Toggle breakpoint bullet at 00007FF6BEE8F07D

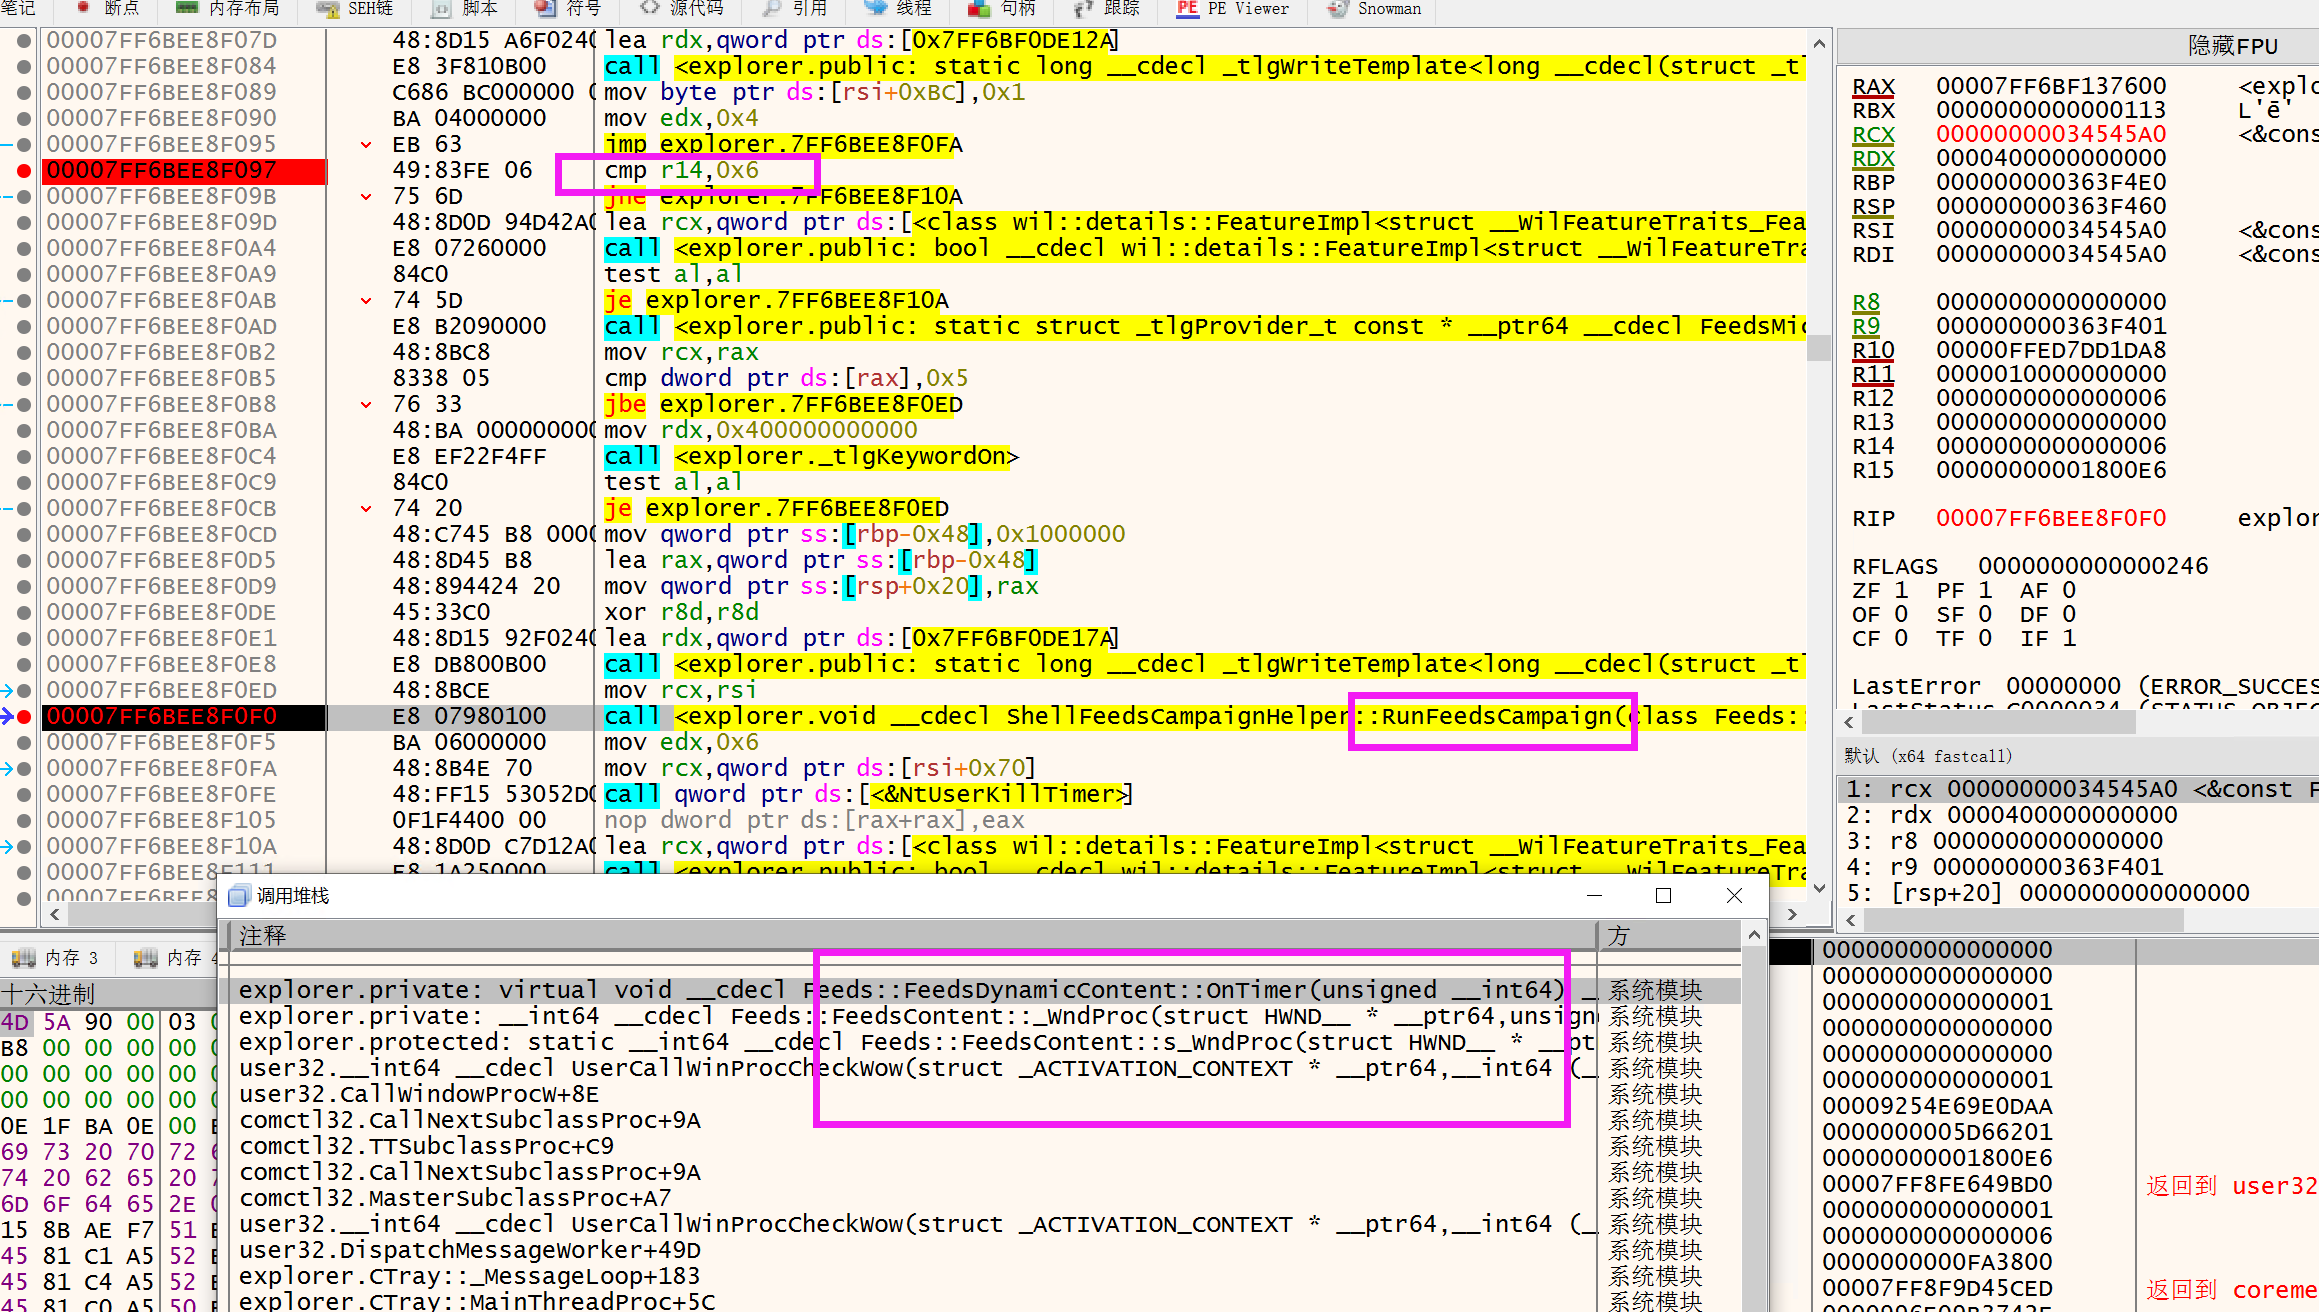point(23,41)
